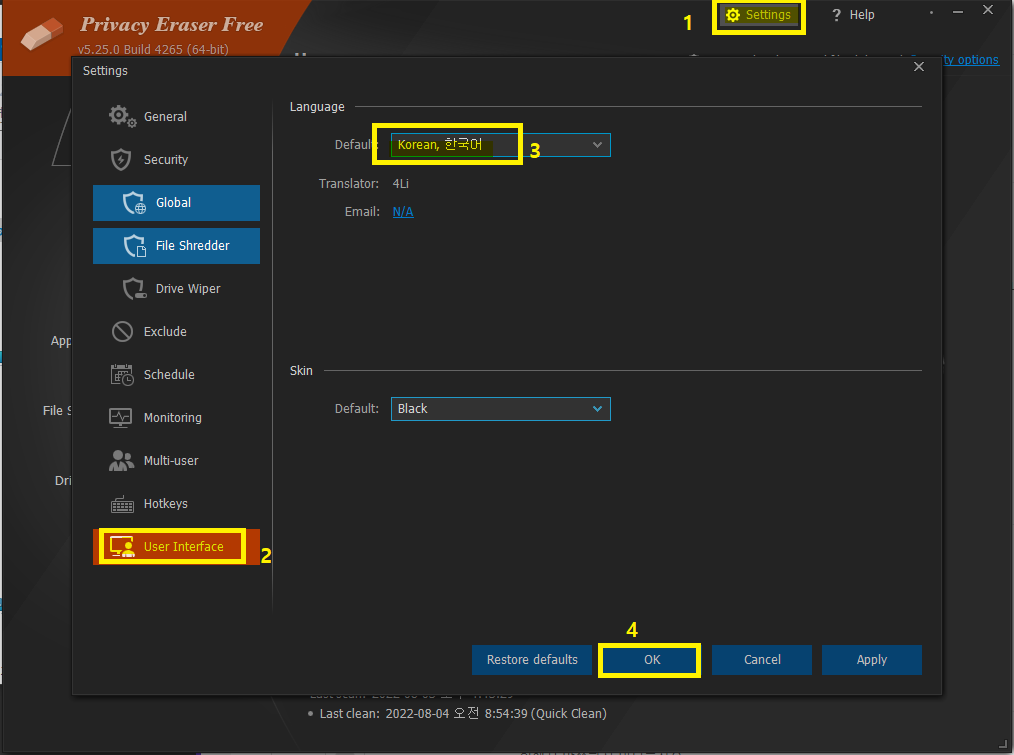1014x755 pixels.
Task: Open the Security settings page
Action: coord(177,160)
